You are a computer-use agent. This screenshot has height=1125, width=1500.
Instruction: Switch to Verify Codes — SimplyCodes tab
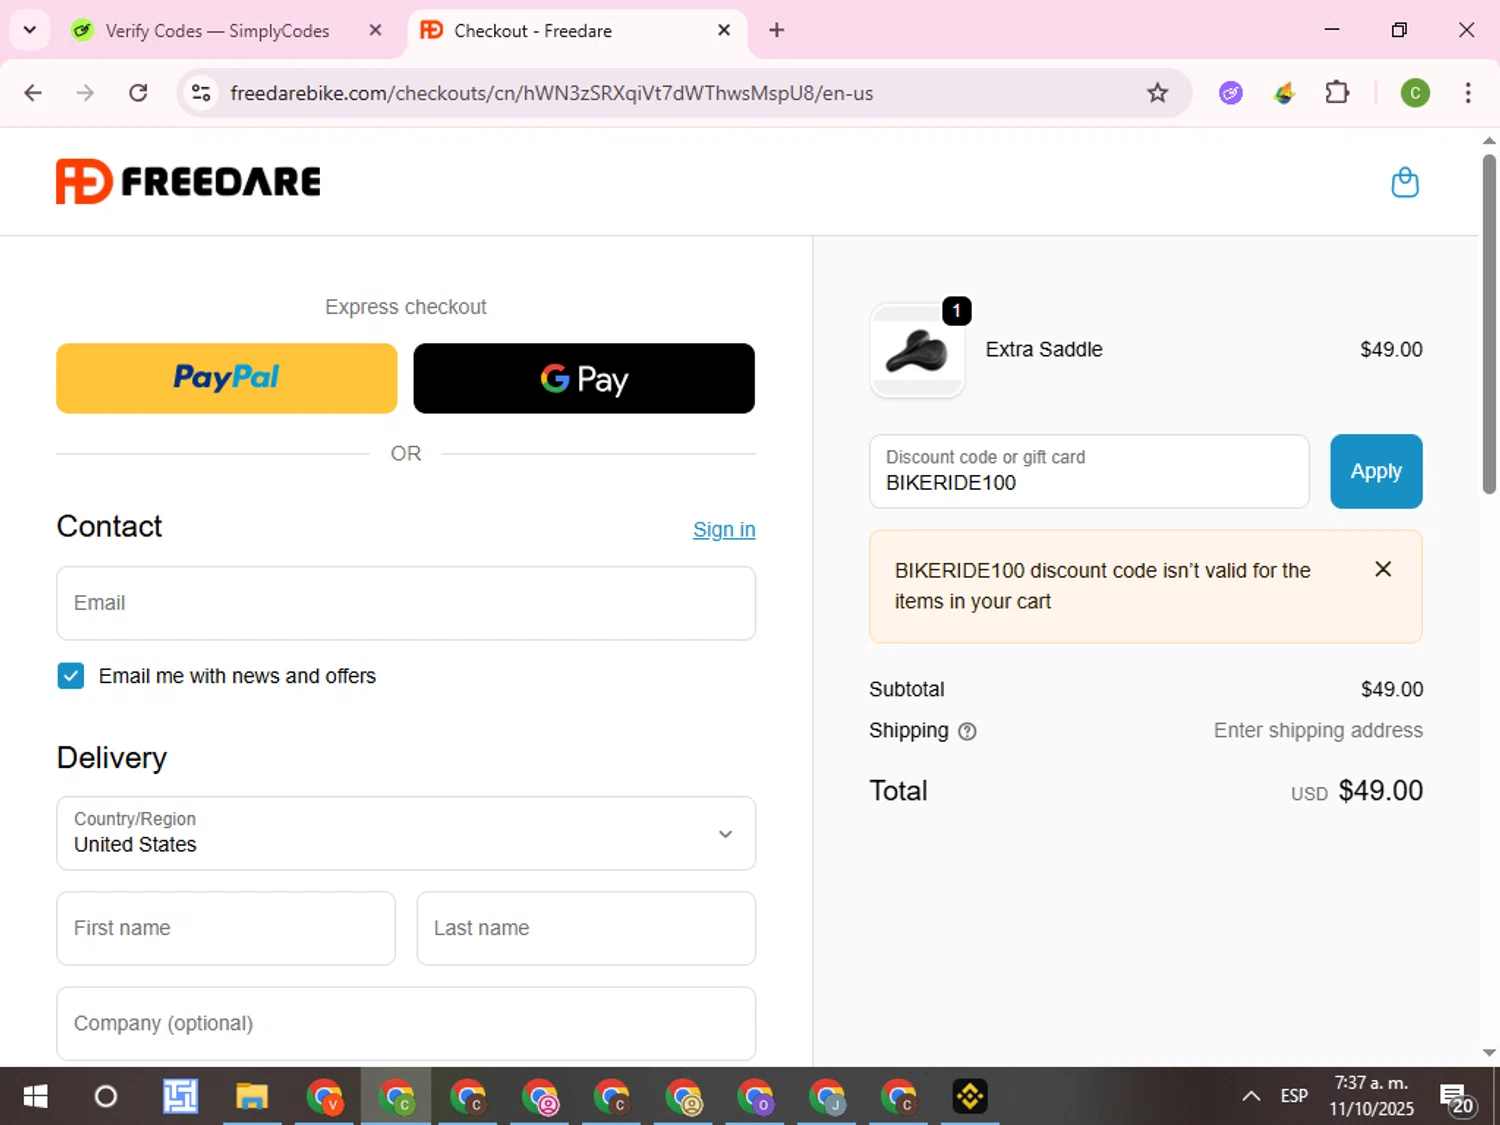[216, 31]
